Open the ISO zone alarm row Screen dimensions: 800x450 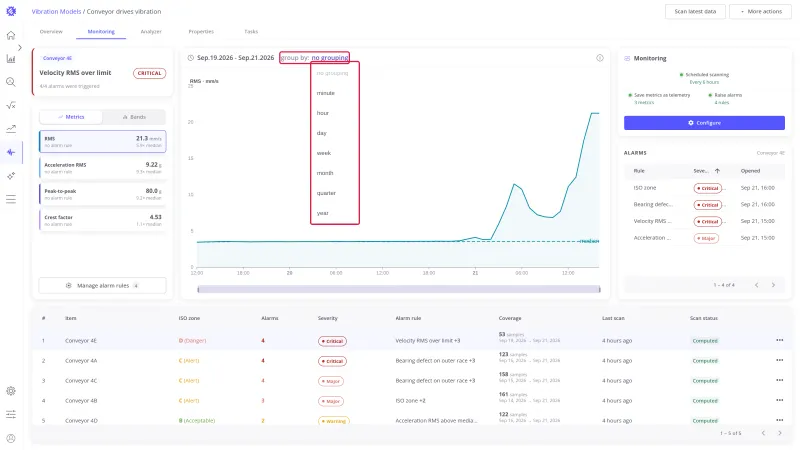click(x=704, y=188)
